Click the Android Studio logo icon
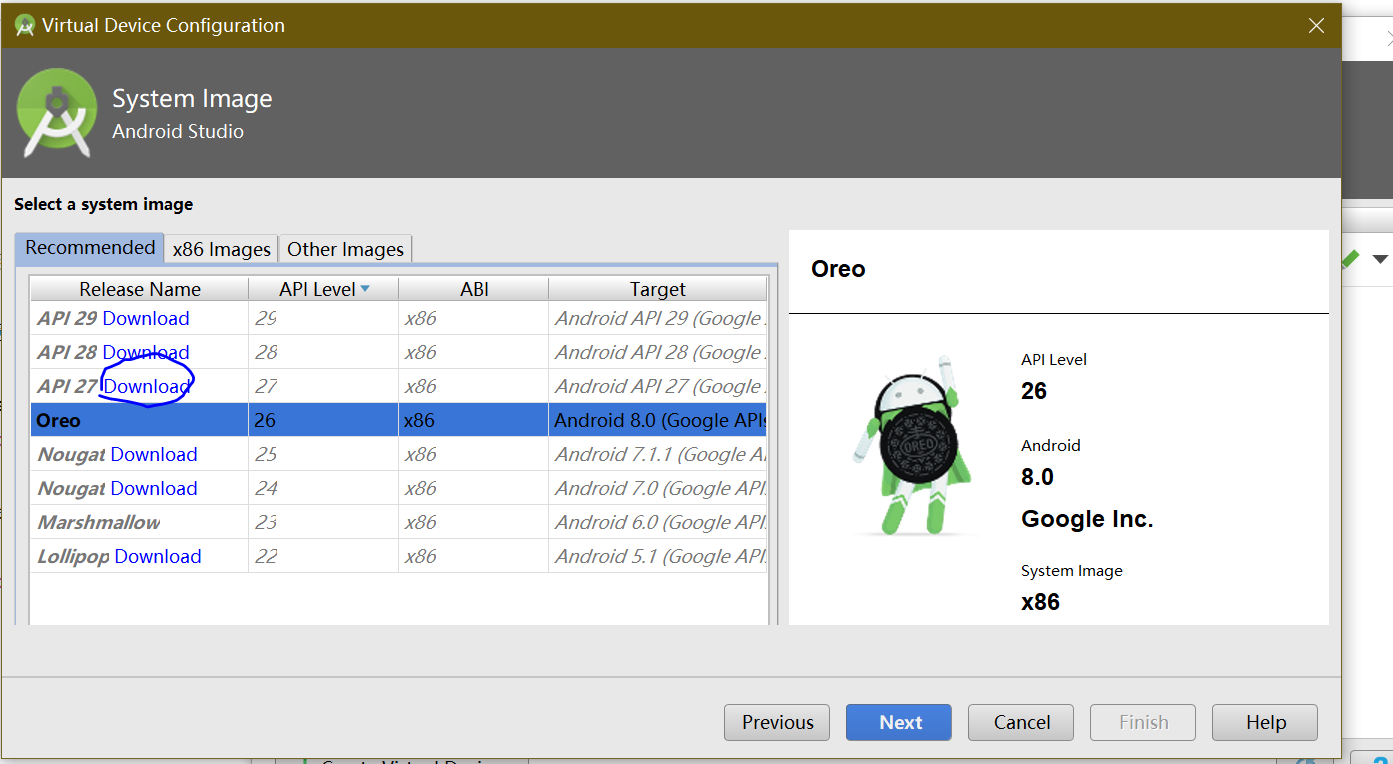This screenshot has width=1393, height=764. pos(57,112)
